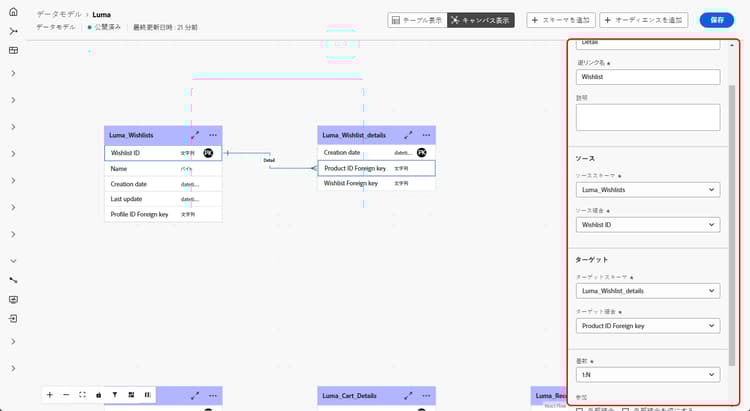Viewport: 750px width, 411px height.
Task: Click the monitor icon in the left sidebar
Action: pyautogui.click(x=13, y=300)
